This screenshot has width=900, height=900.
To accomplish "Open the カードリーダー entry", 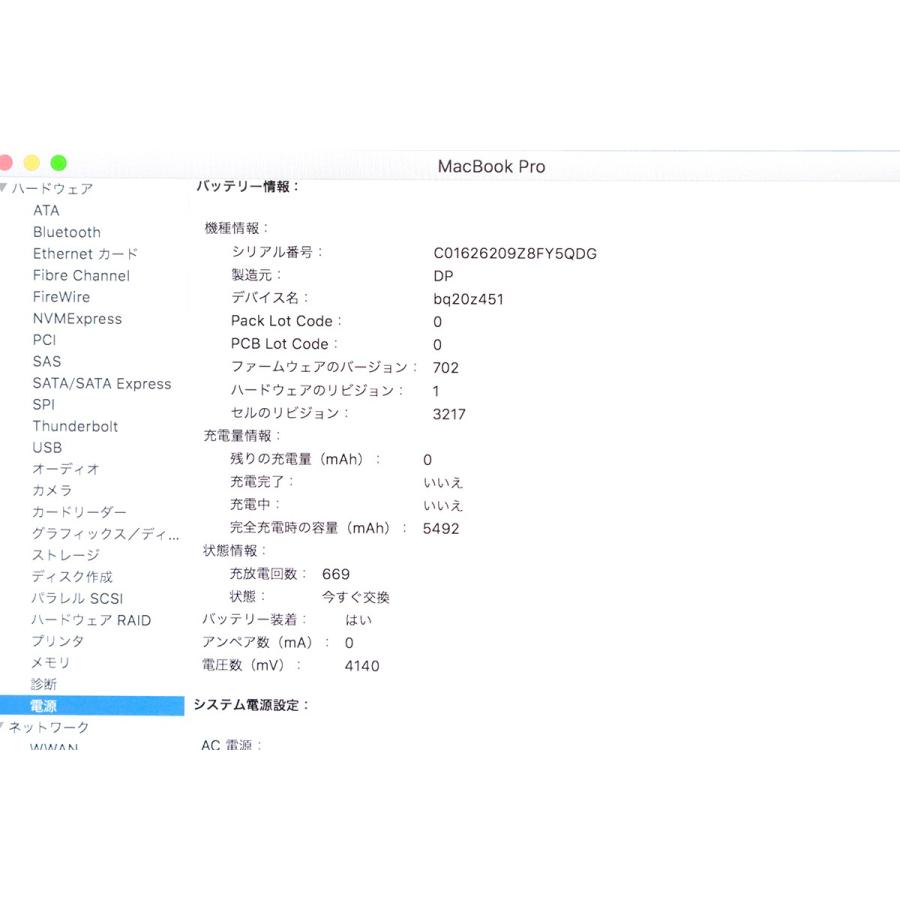I will coord(79,512).
